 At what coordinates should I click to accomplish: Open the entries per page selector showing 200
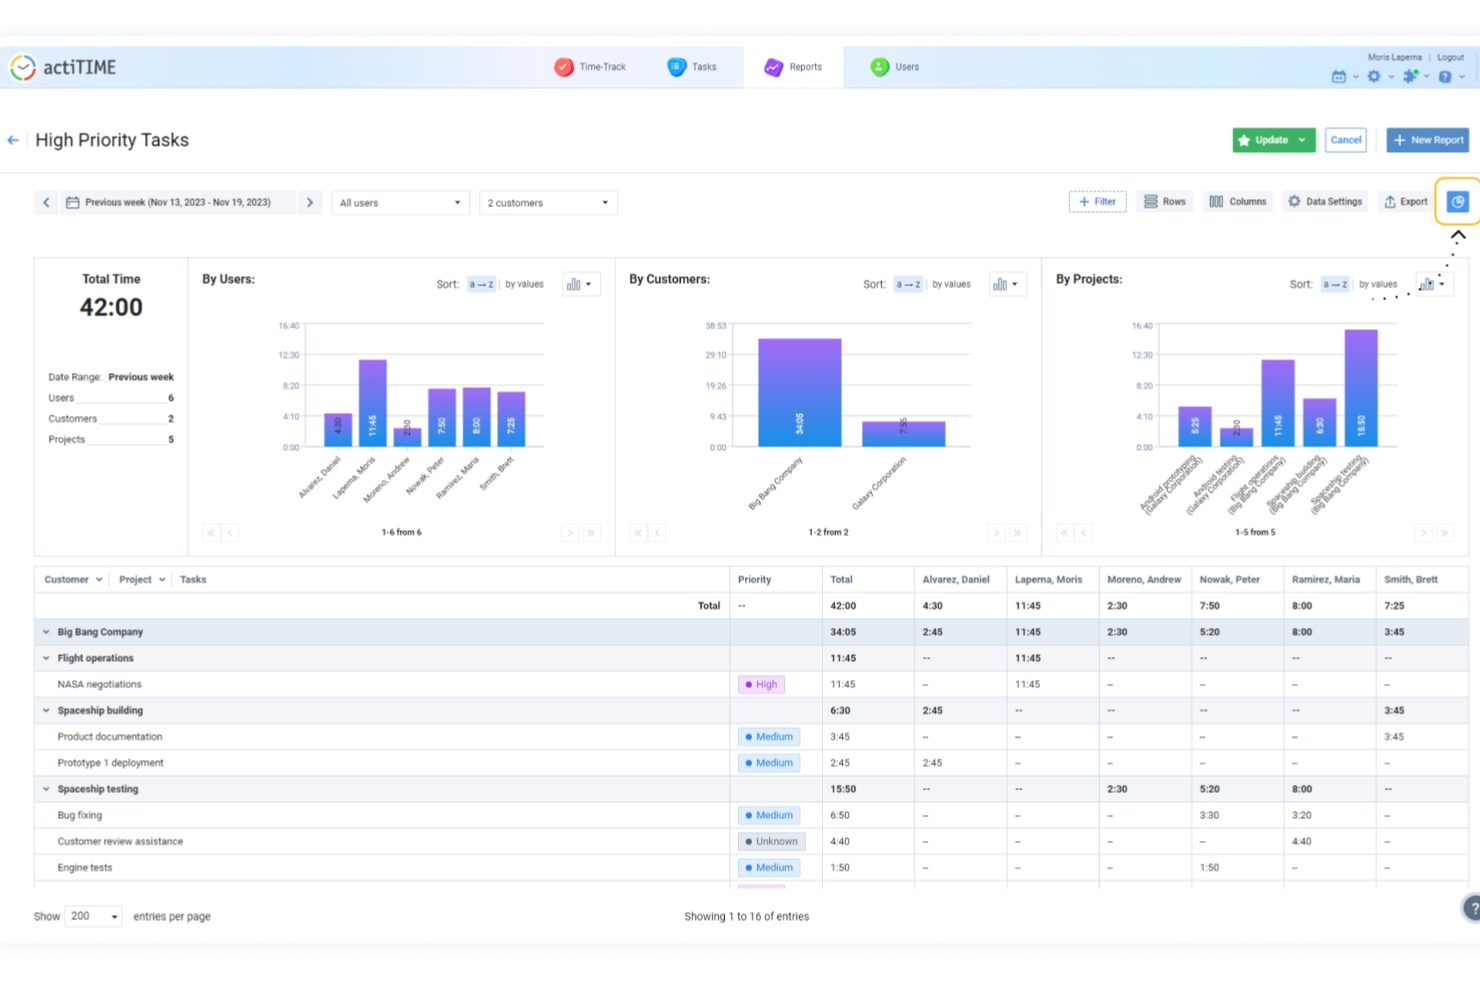point(93,916)
